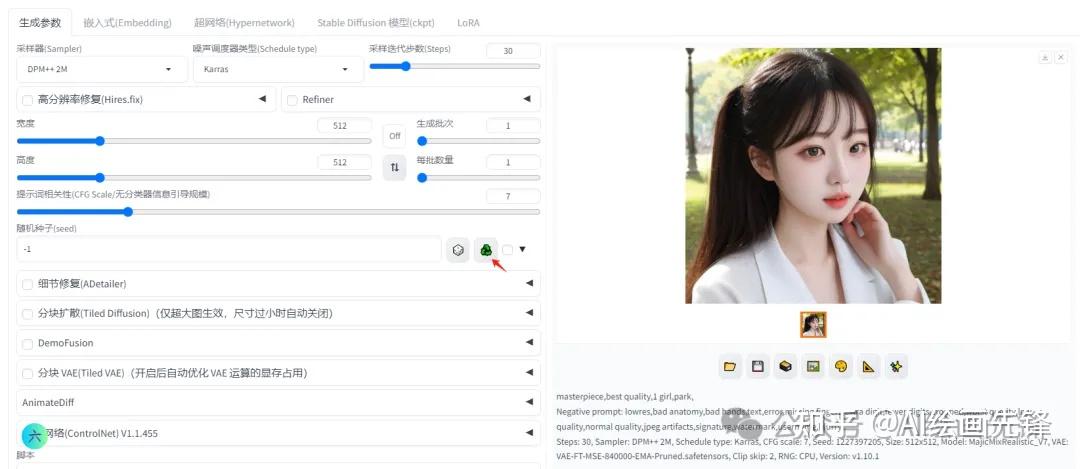
Task: Adjust the 宽度 width slider
Action: (194, 140)
